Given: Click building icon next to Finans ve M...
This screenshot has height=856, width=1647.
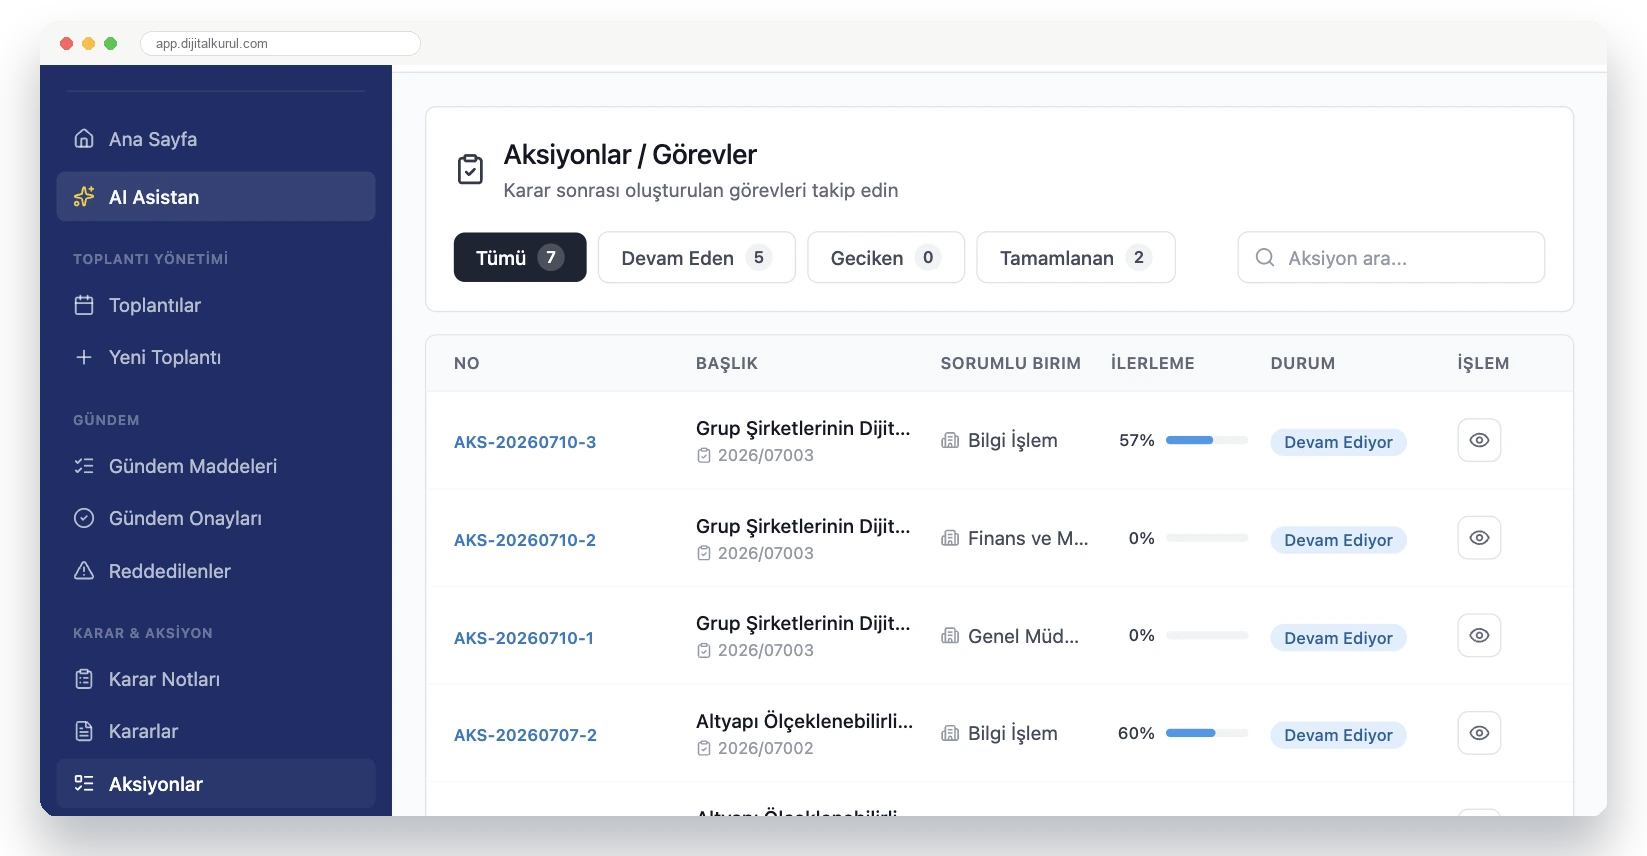Looking at the screenshot, I should click(x=950, y=539).
